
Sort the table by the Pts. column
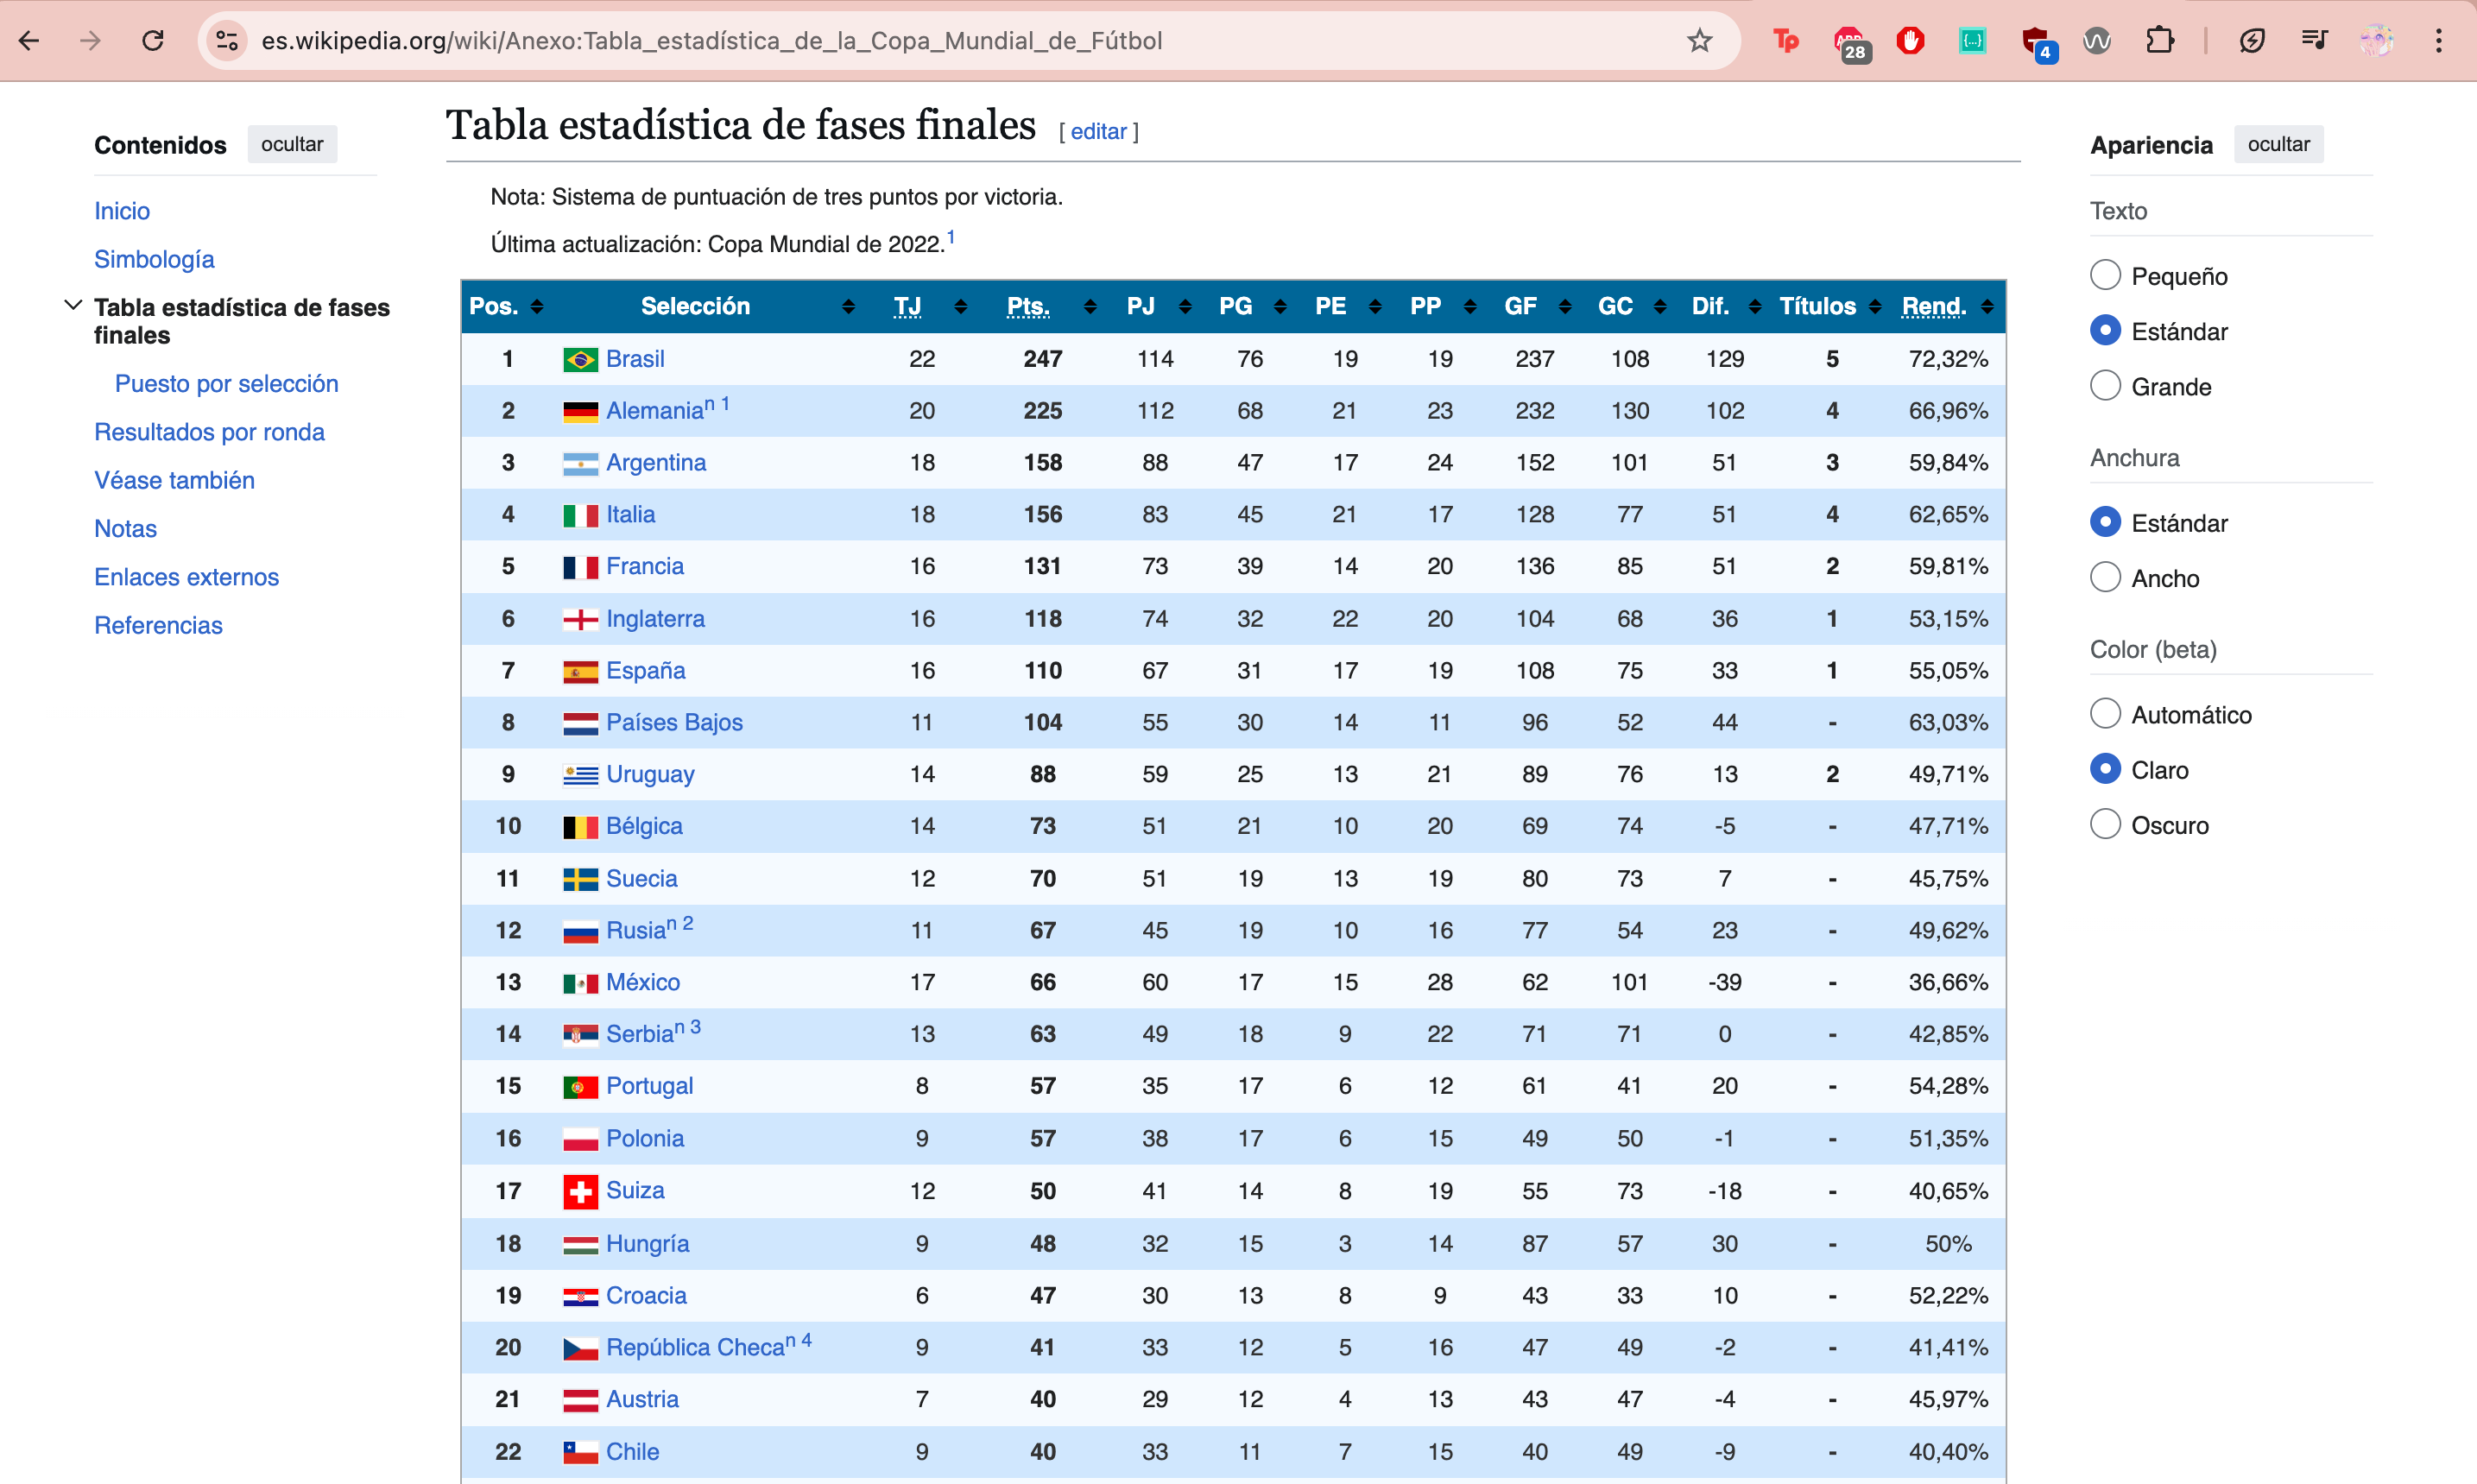[1028, 306]
